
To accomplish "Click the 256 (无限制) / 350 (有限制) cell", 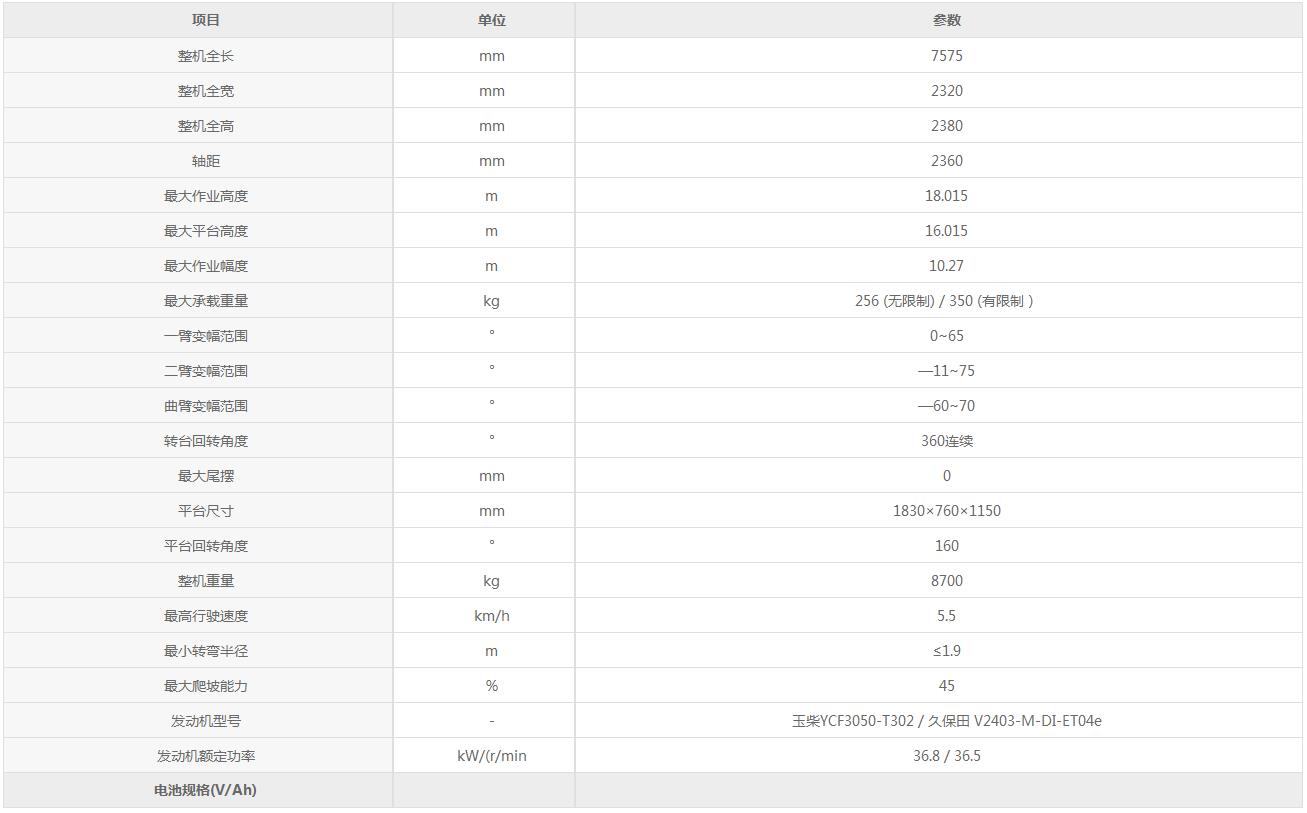I will pos(944,301).
